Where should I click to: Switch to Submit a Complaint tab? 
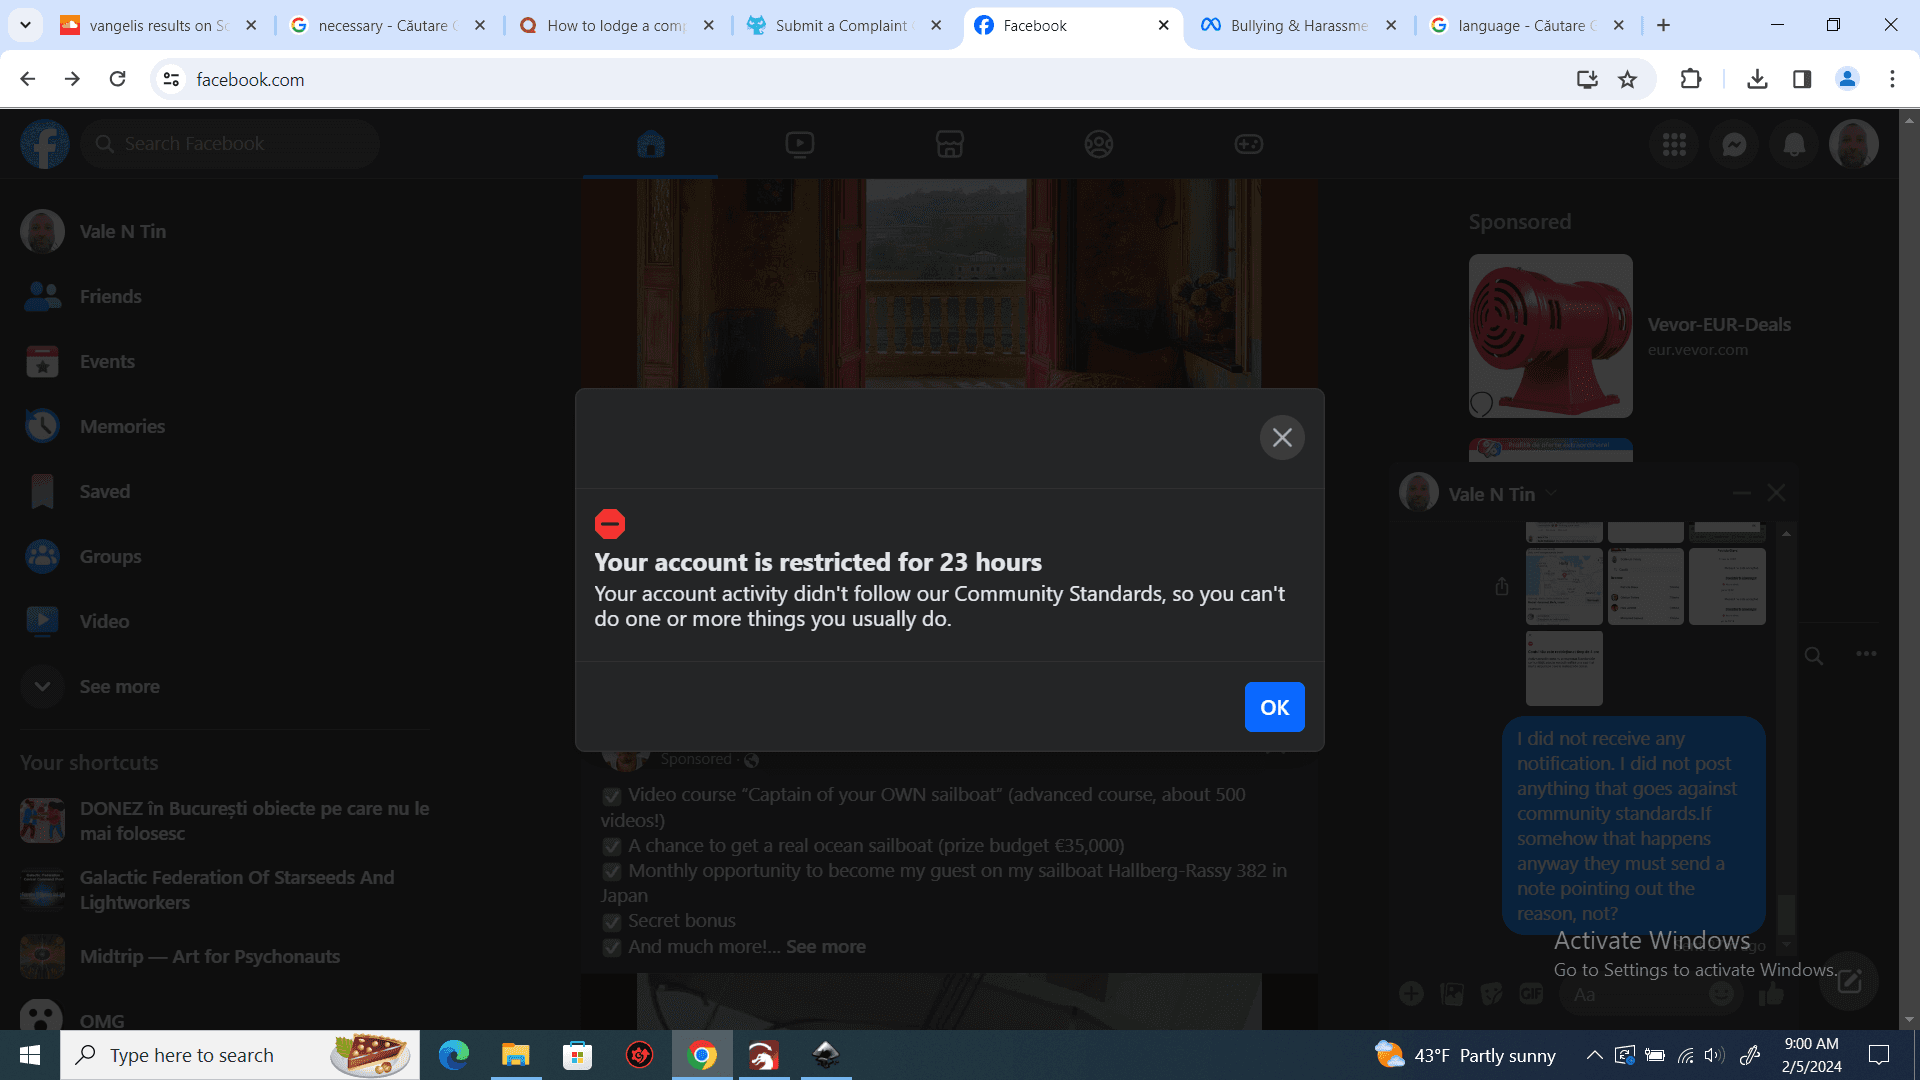tap(840, 25)
